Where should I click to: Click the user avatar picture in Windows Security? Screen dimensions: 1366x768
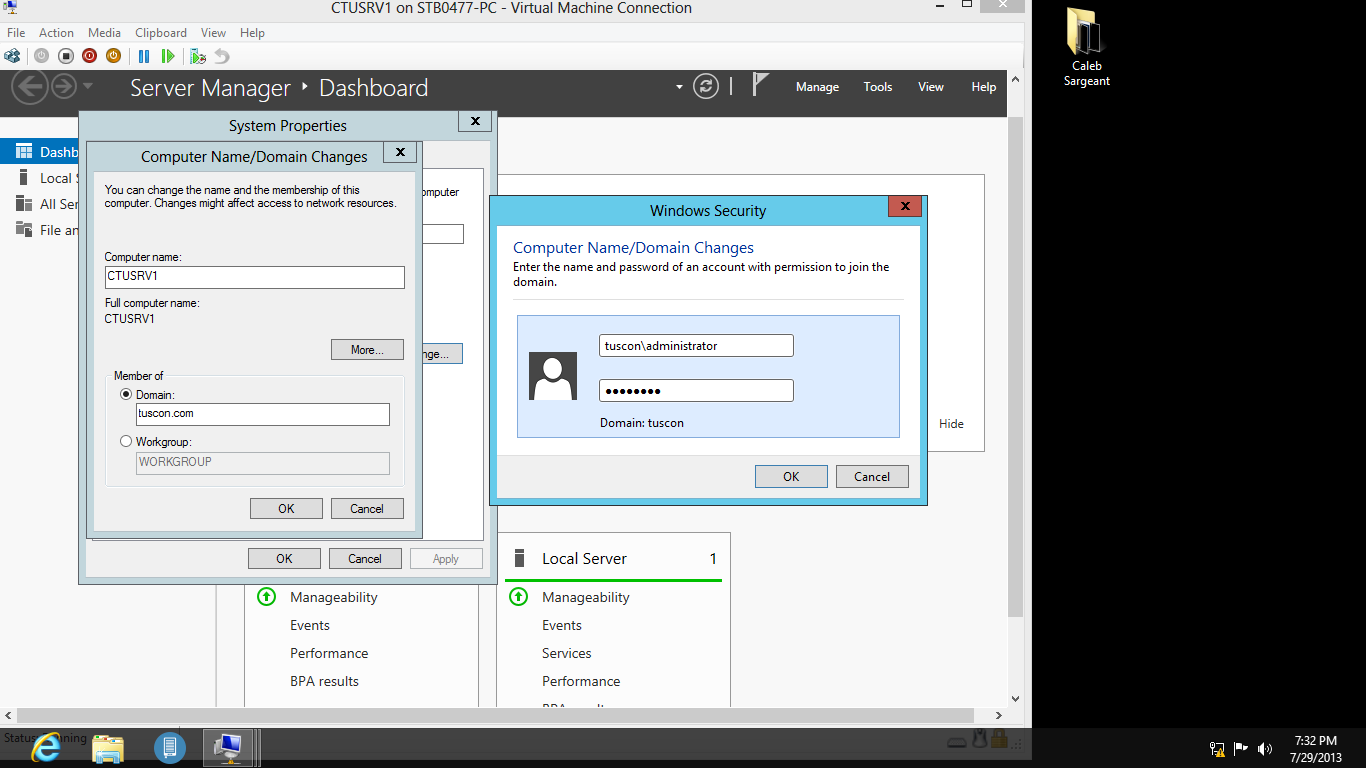click(x=553, y=376)
